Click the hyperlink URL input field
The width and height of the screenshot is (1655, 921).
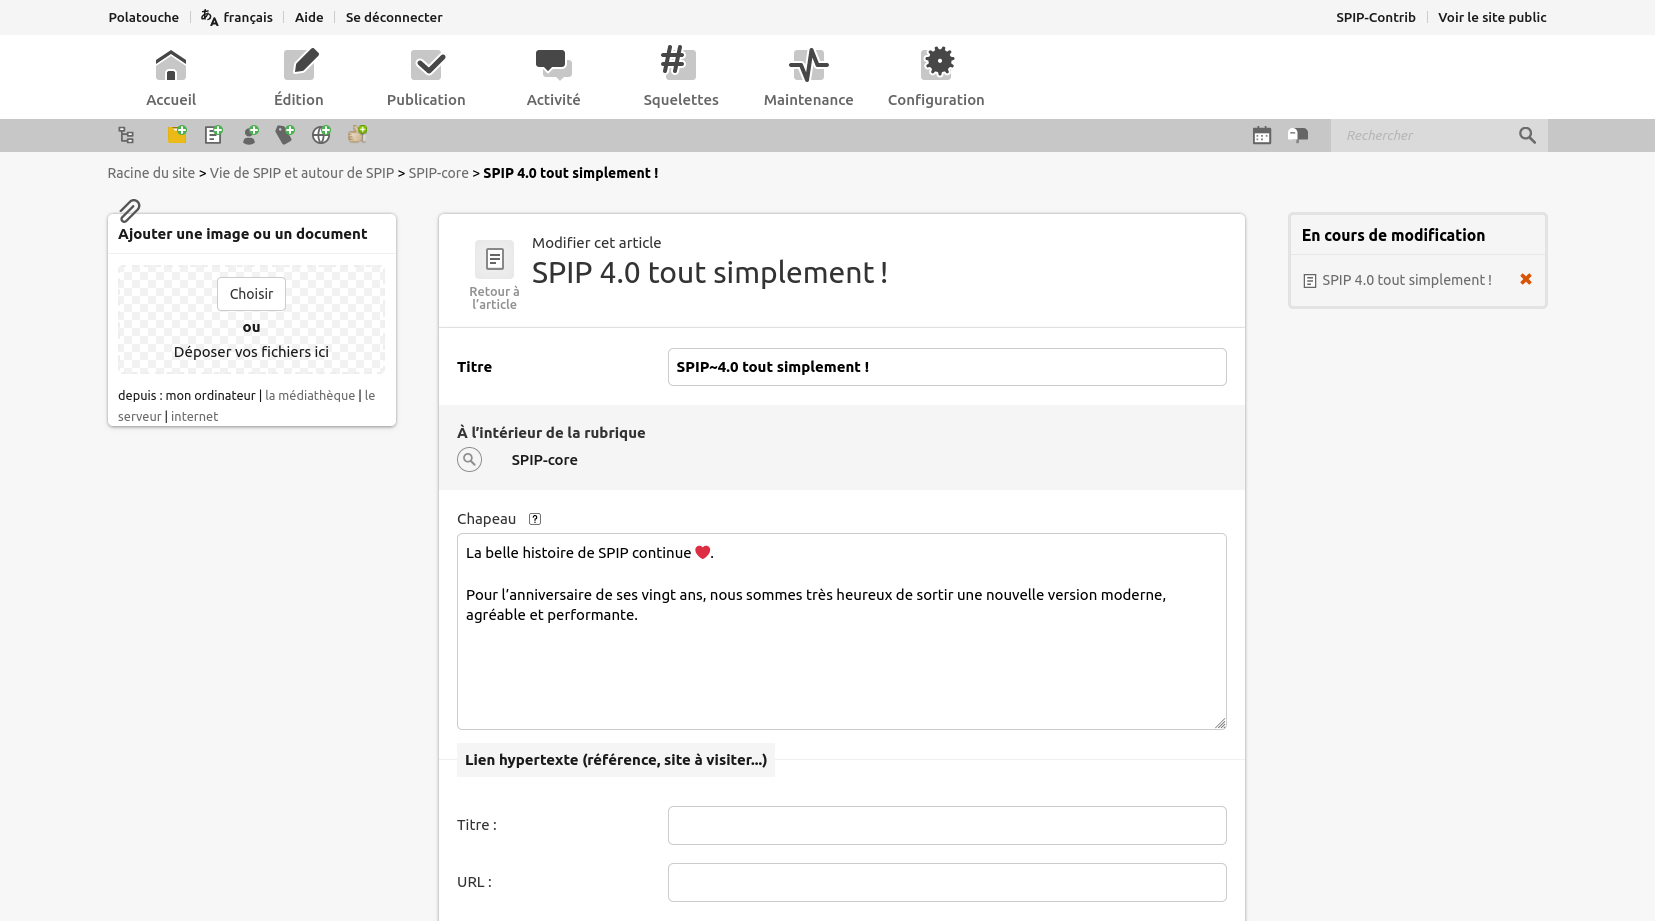pyautogui.click(x=947, y=882)
